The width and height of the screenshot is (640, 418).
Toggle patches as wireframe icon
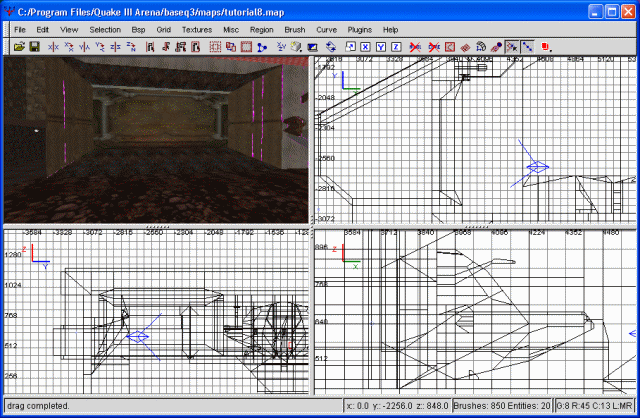click(x=465, y=47)
